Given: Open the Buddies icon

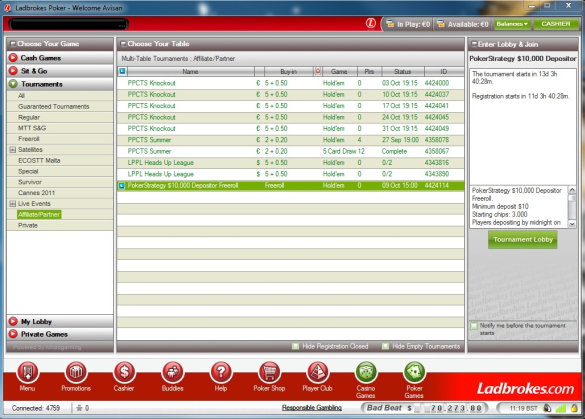Looking at the screenshot, I should [x=172, y=372].
